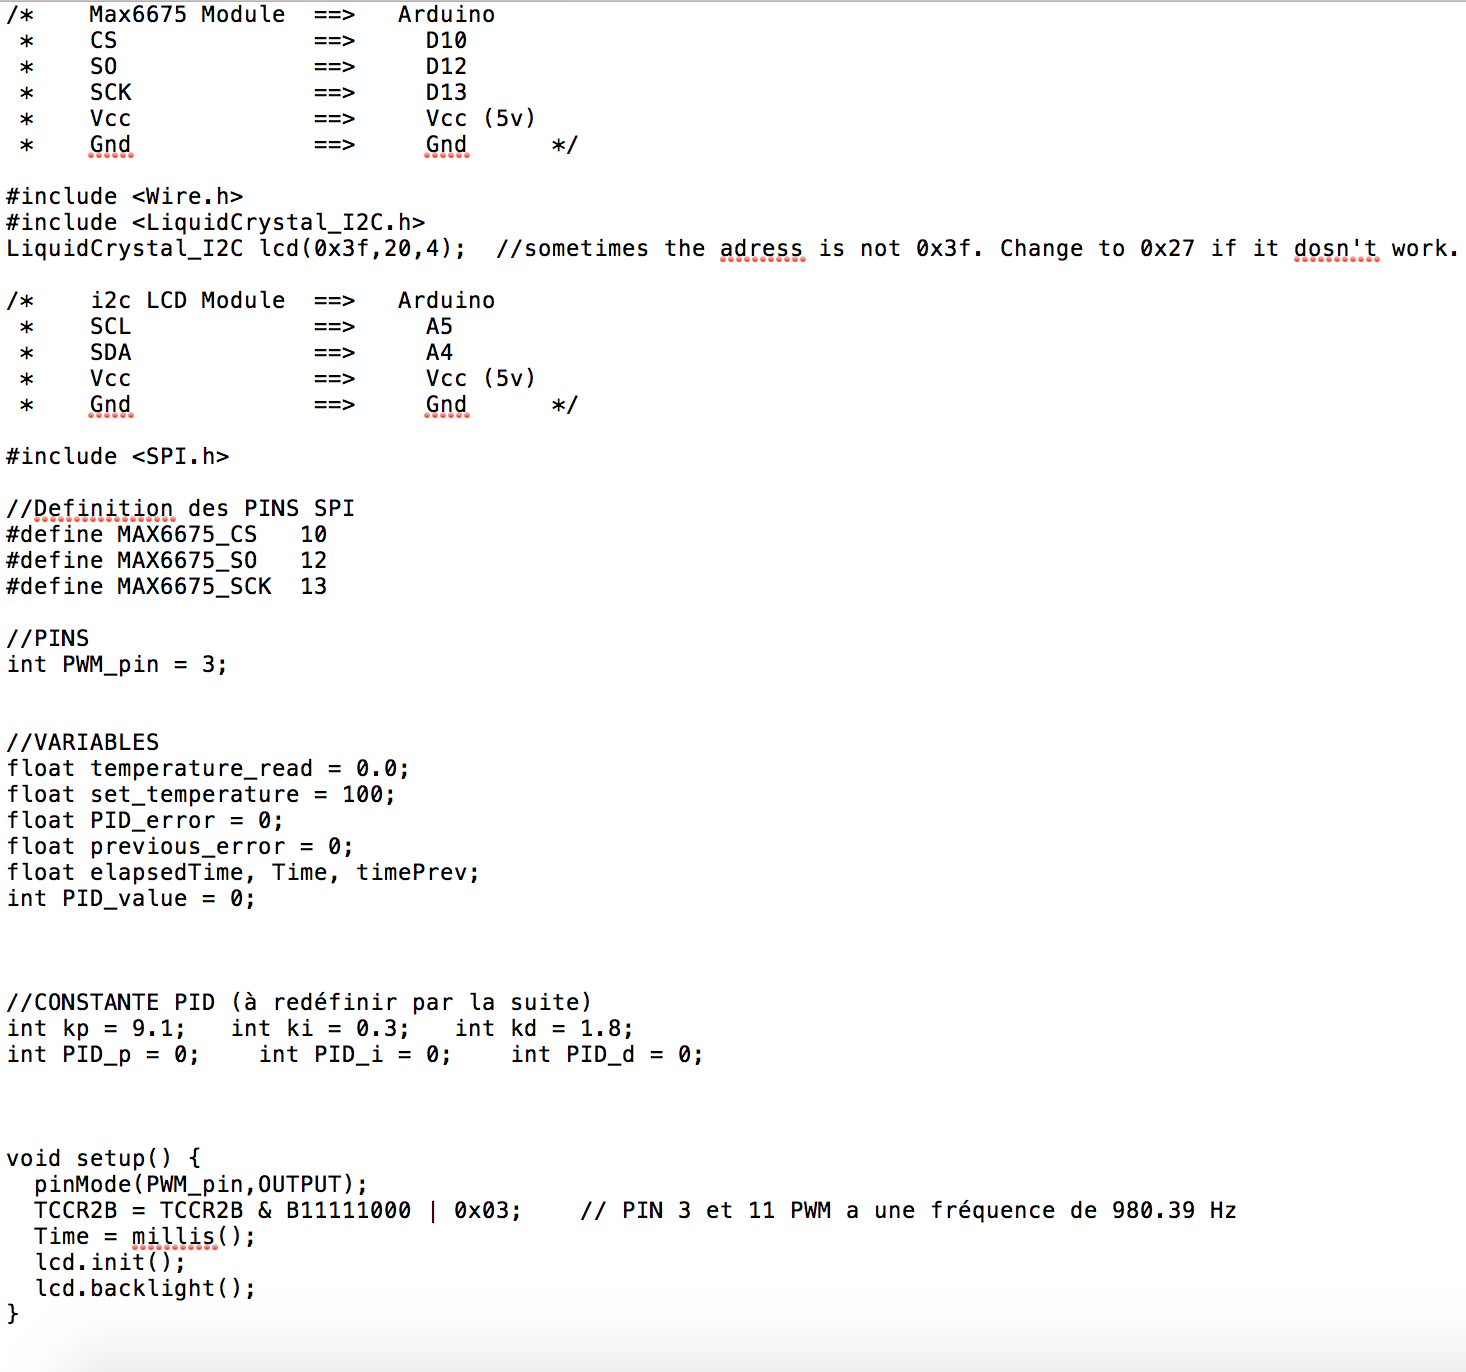Click on 'float set_temperature = 100;' line
Screen dimensions: 1466x1372
(200, 795)
